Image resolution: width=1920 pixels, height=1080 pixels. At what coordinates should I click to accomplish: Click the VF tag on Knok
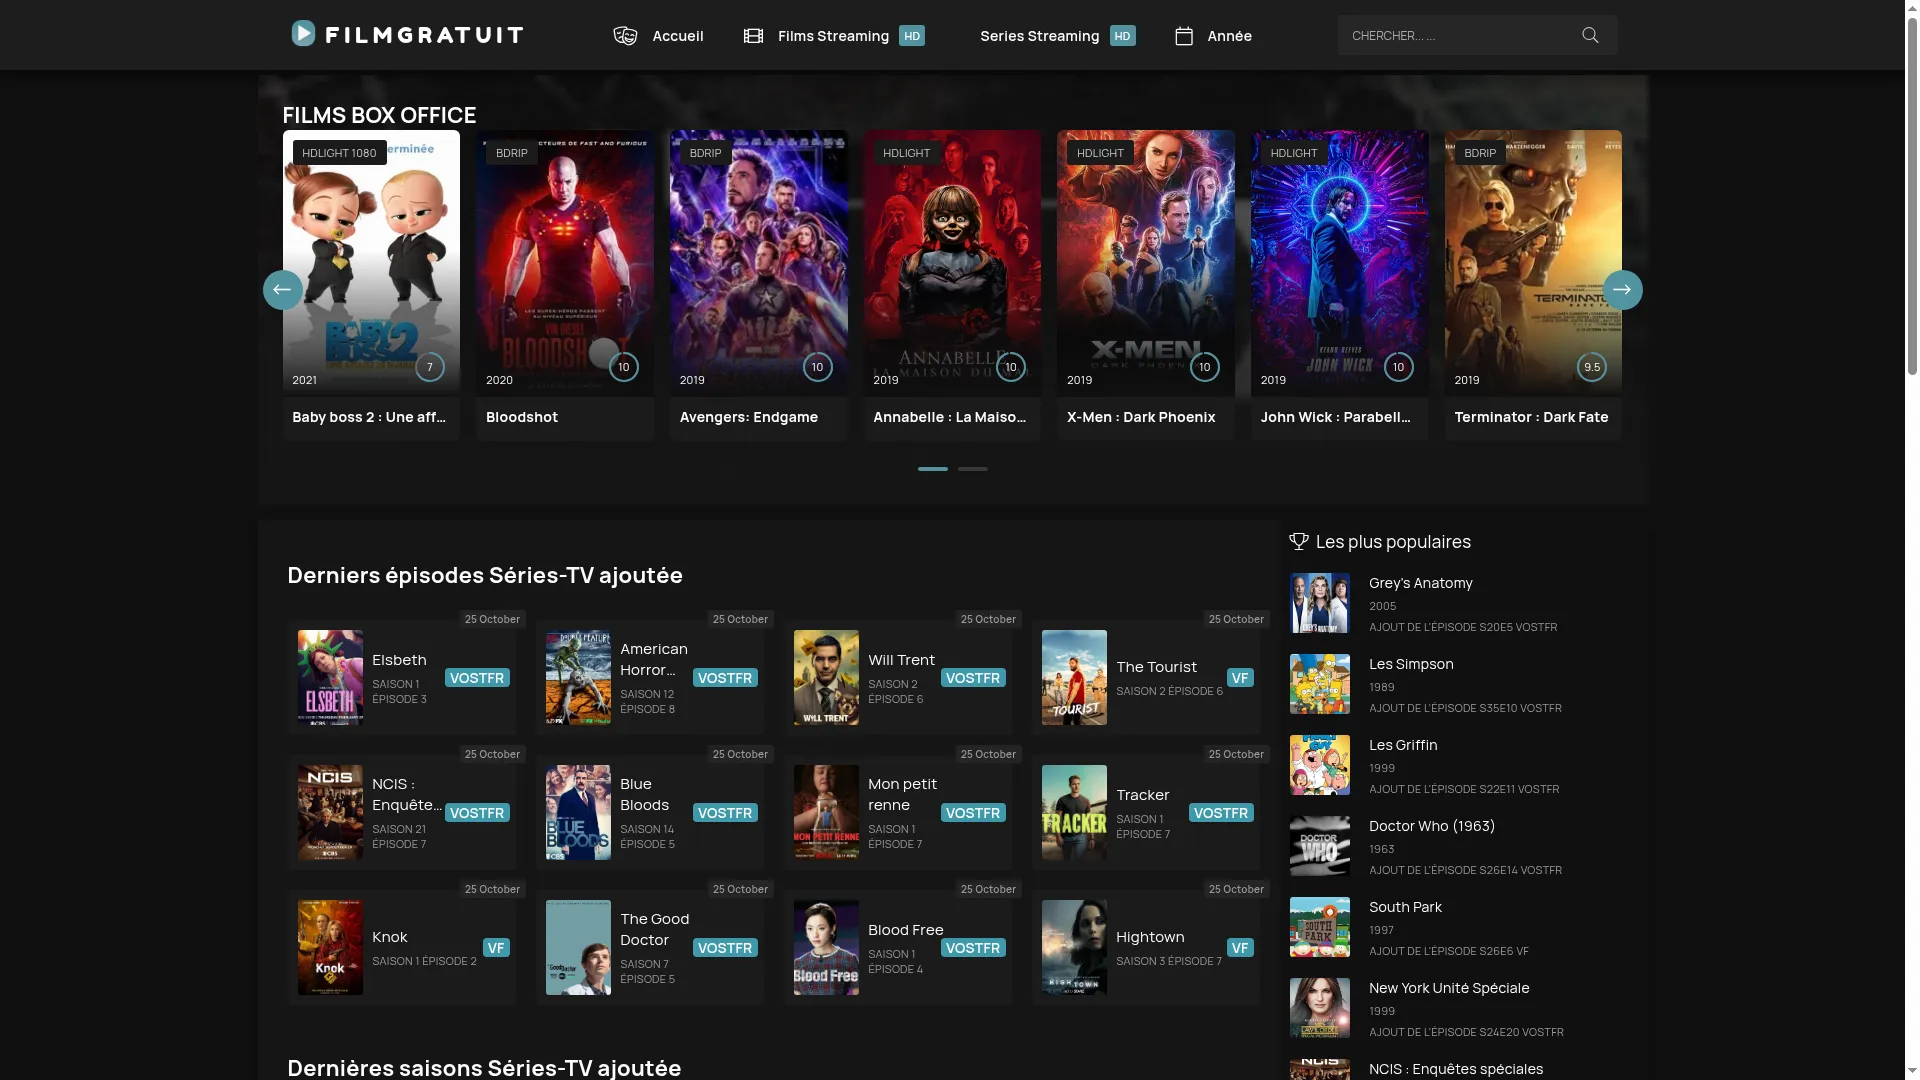(x=496, y=948)
